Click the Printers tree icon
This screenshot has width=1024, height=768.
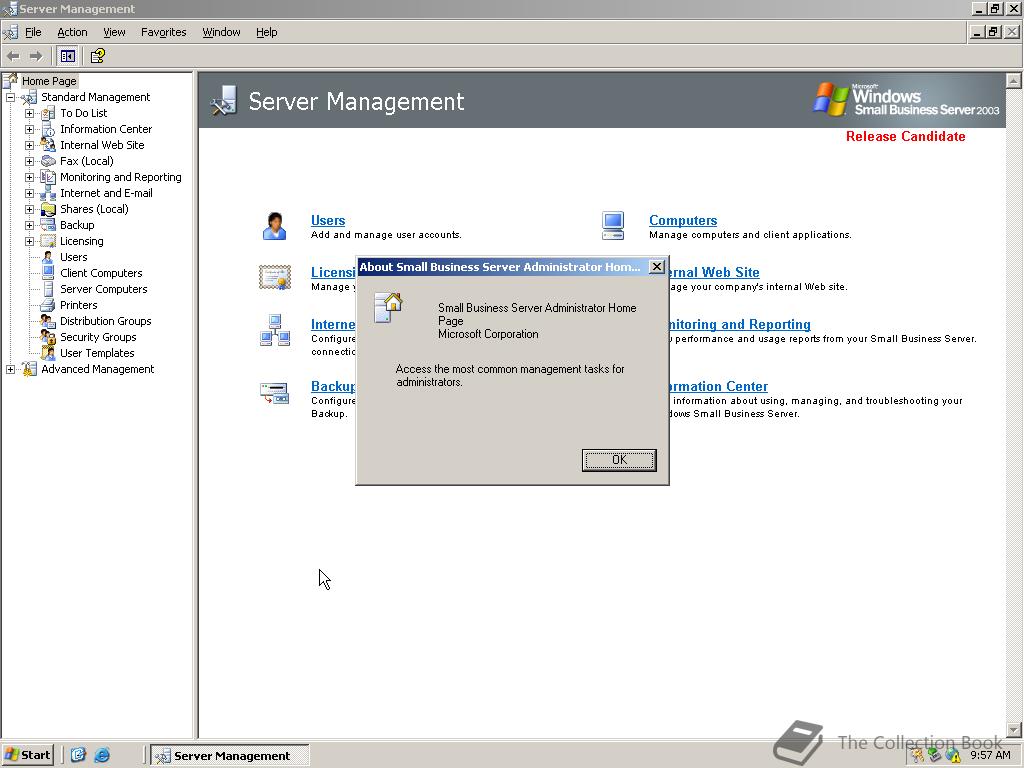click(x=48, y=305)
